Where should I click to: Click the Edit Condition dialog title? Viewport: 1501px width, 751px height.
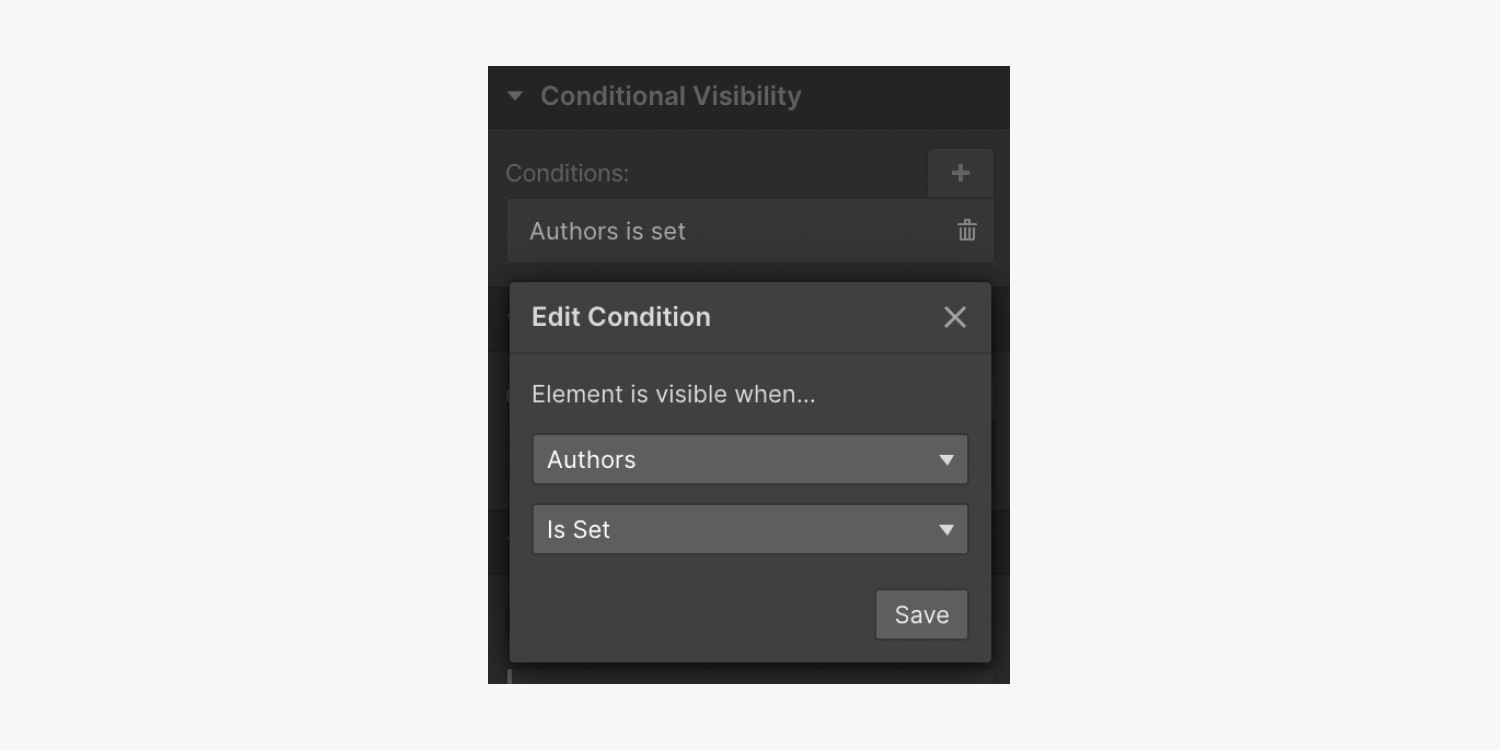(621, 317)
